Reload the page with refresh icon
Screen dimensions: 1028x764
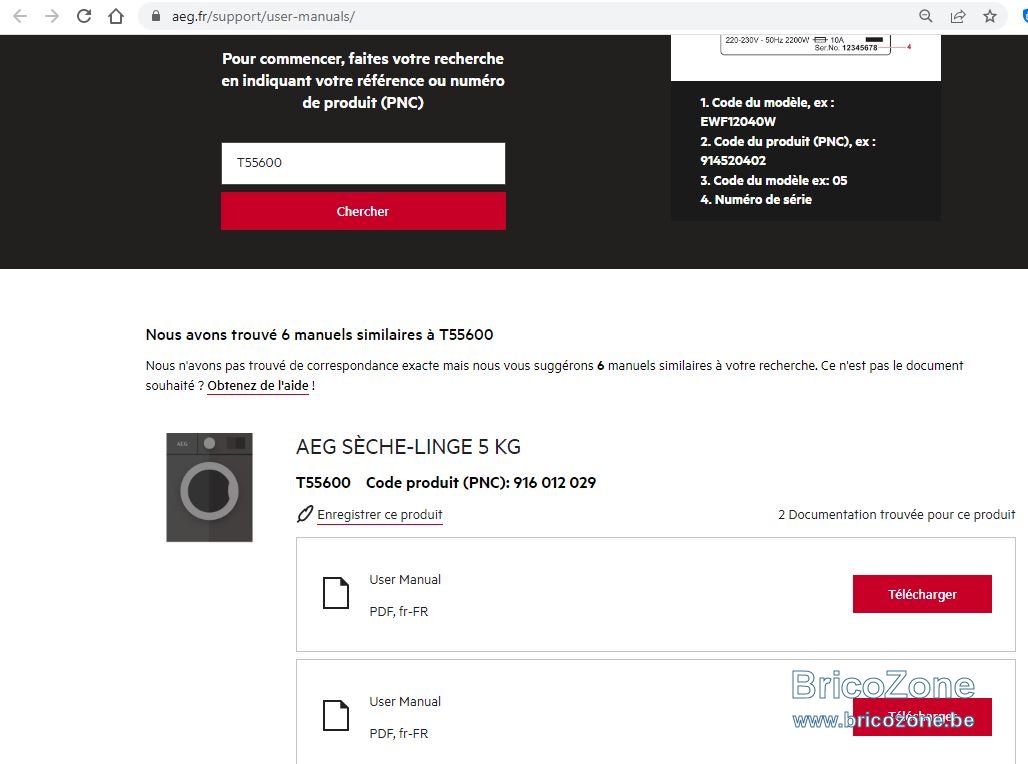coord(84,16)
